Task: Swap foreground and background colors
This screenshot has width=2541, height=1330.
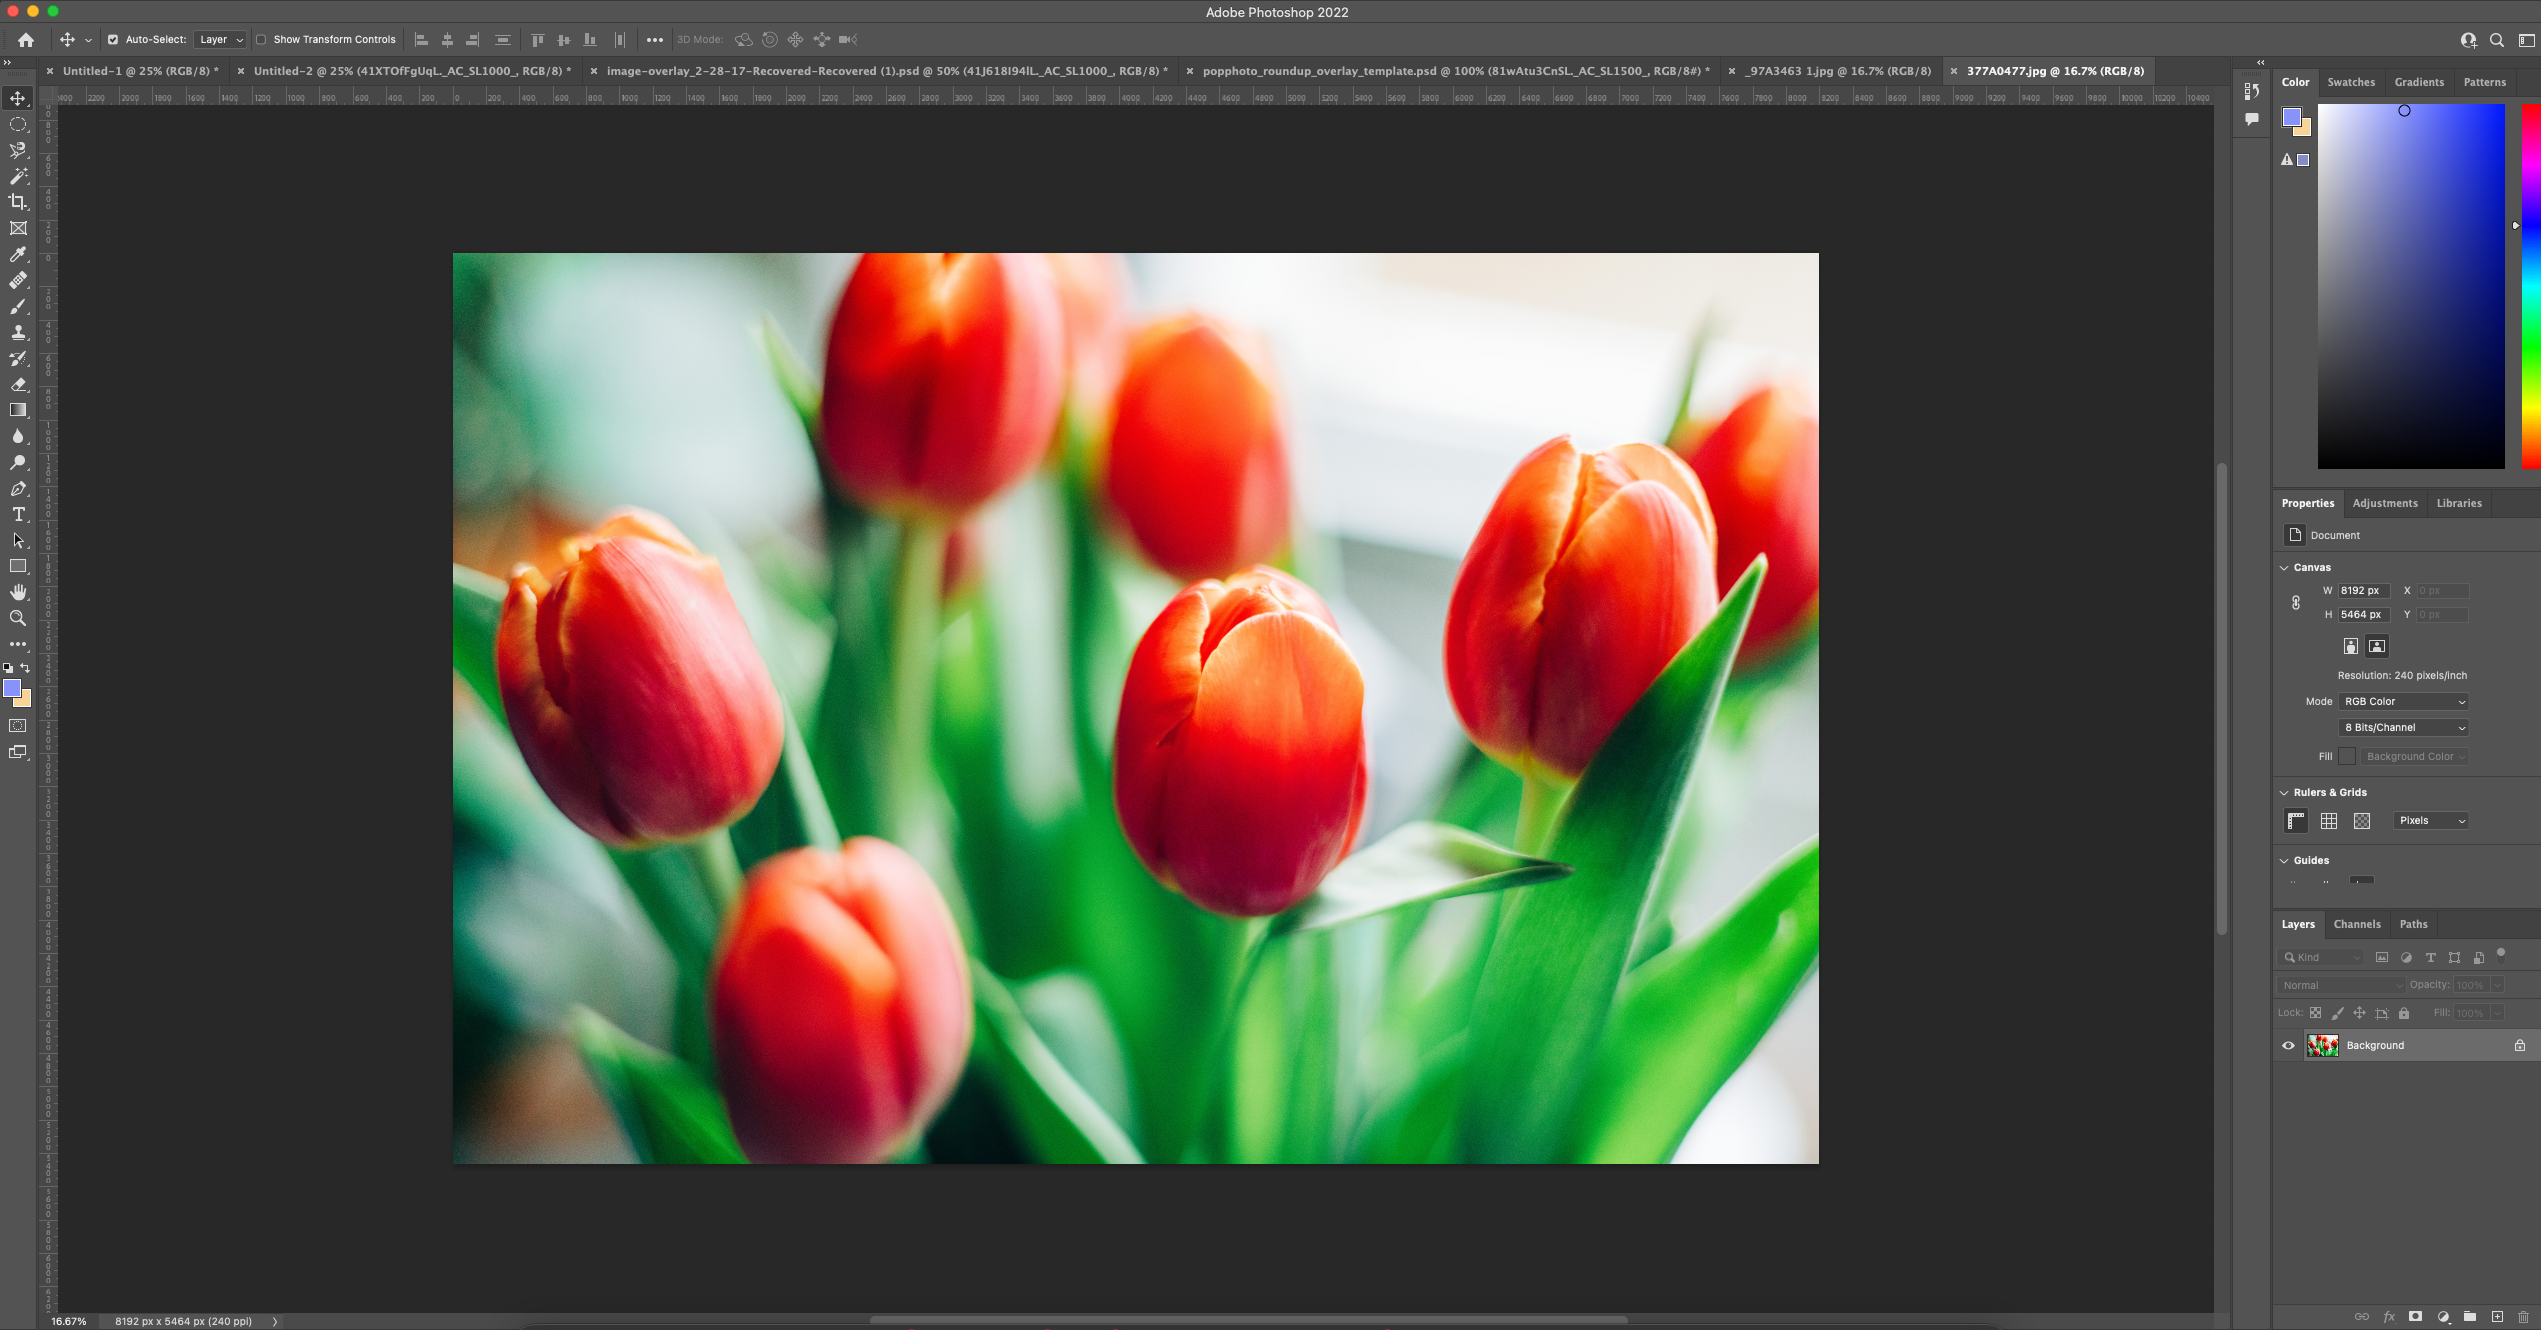Action: tap(26, 667)
